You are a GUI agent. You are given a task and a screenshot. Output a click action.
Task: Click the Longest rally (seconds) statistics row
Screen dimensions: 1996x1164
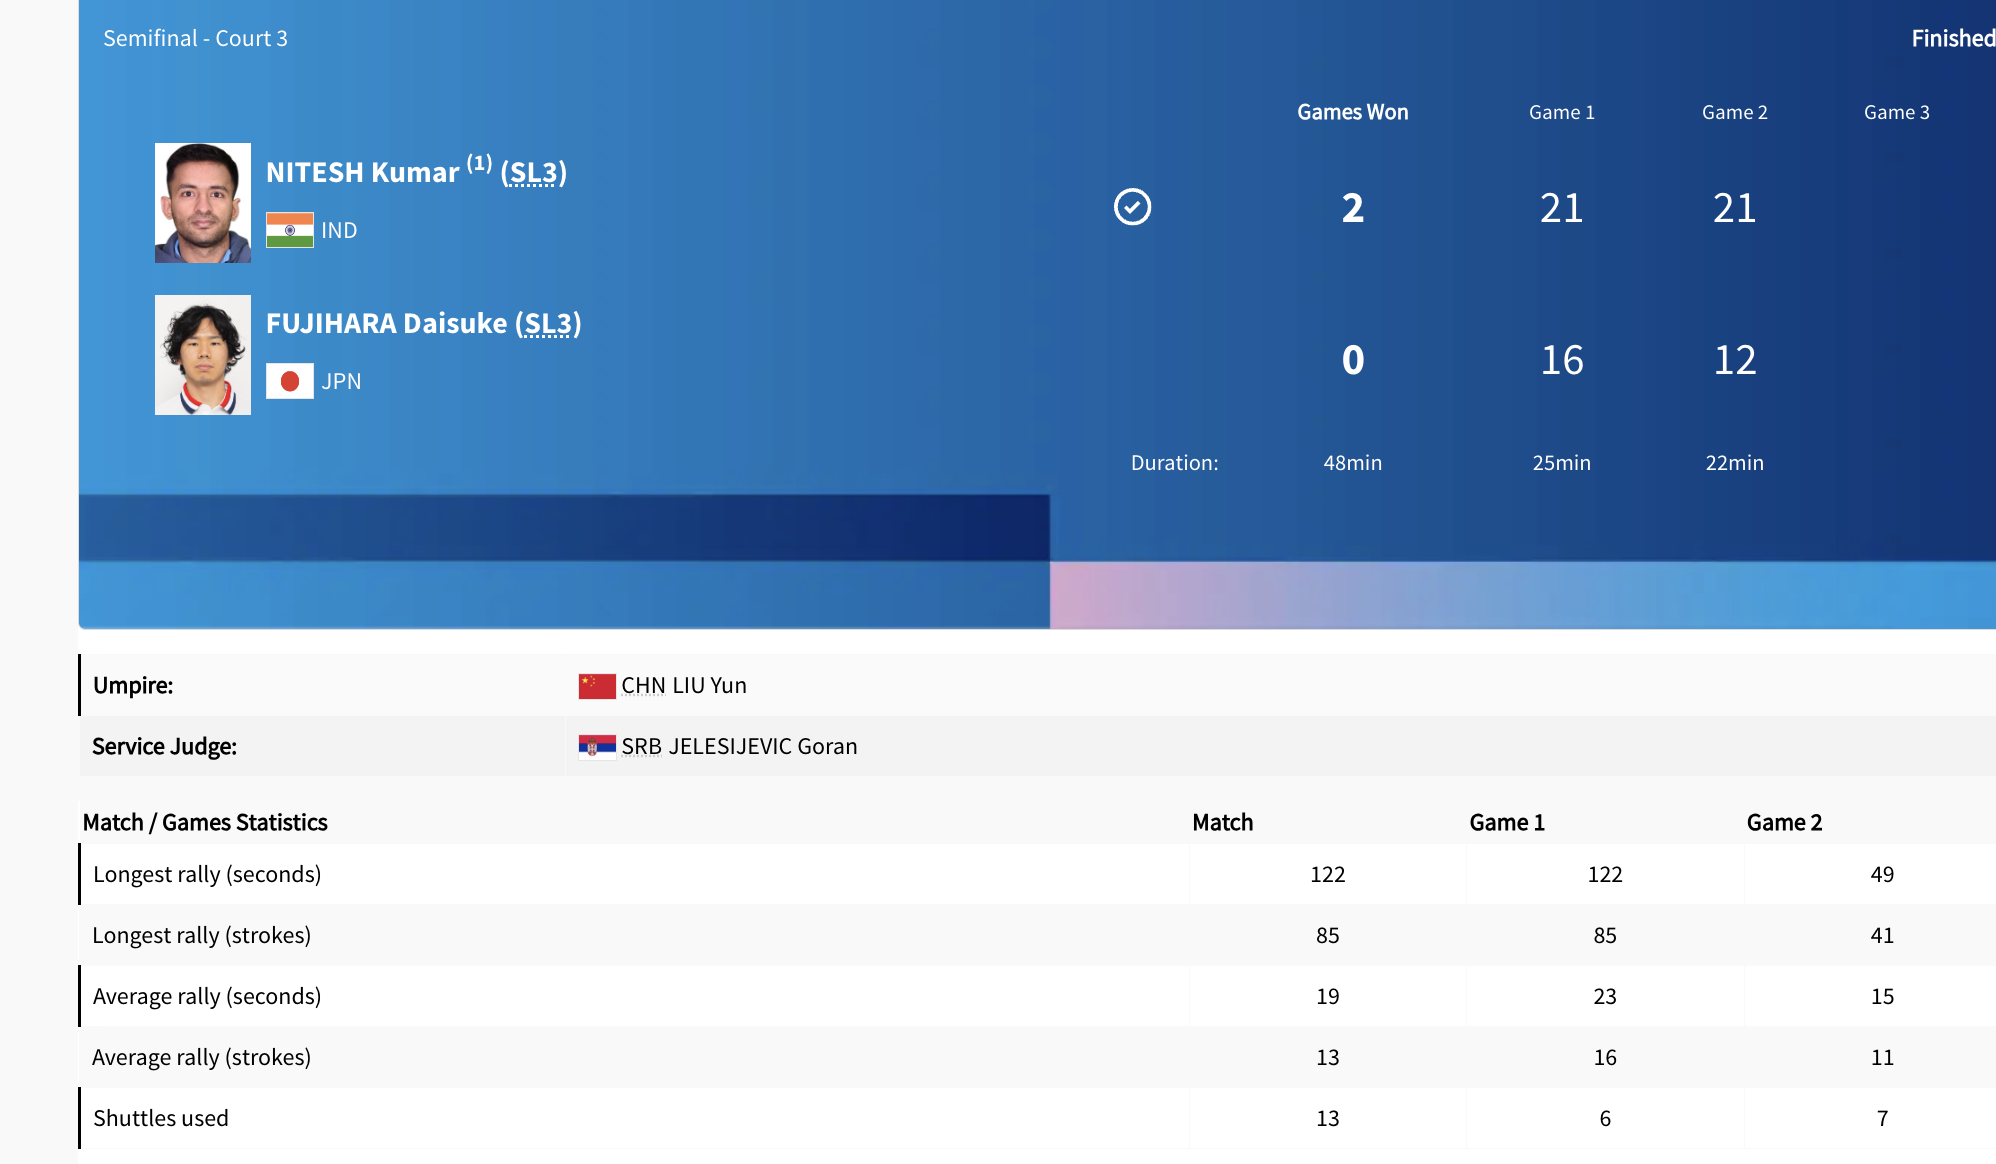(x=207, y=875)
